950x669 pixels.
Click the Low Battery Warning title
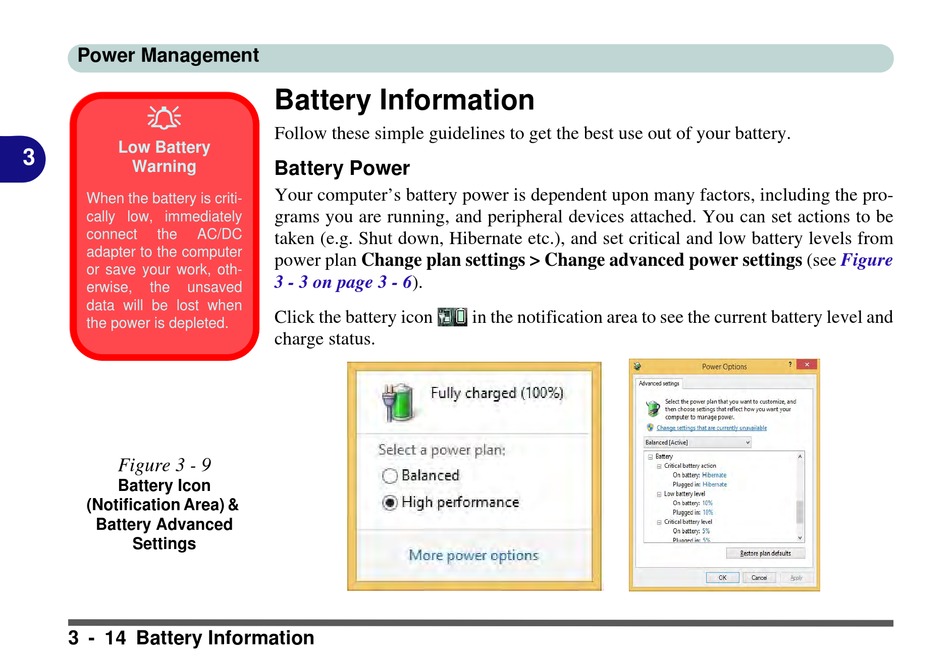click(164, 156)
